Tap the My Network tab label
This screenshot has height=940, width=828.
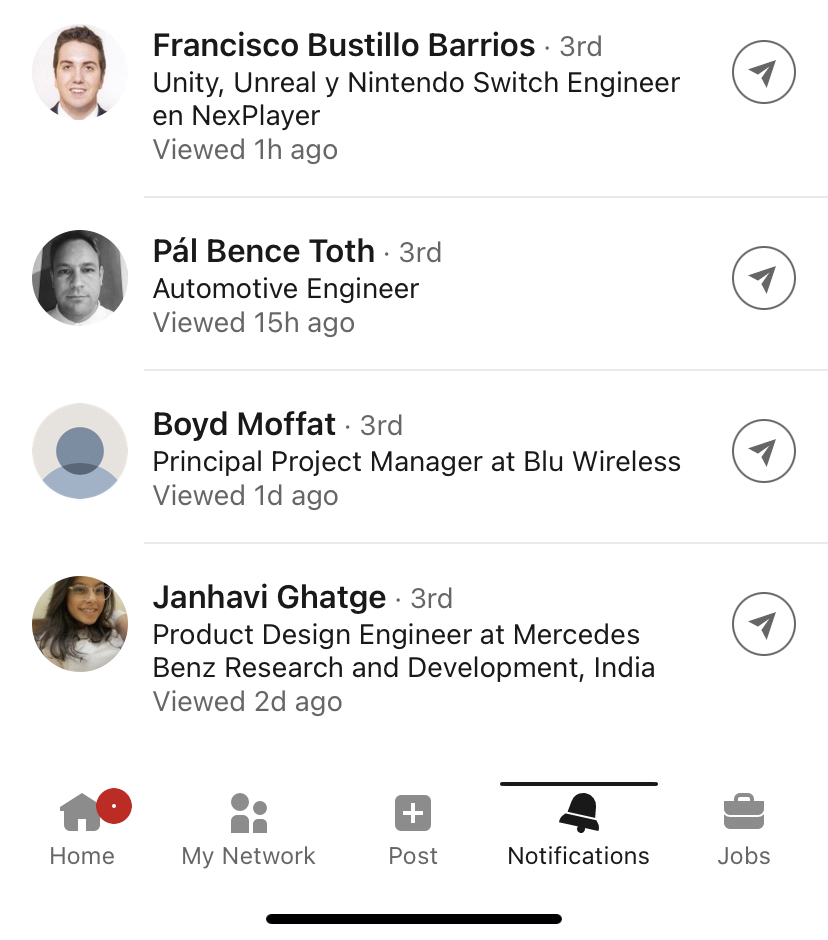click(248, 856)
